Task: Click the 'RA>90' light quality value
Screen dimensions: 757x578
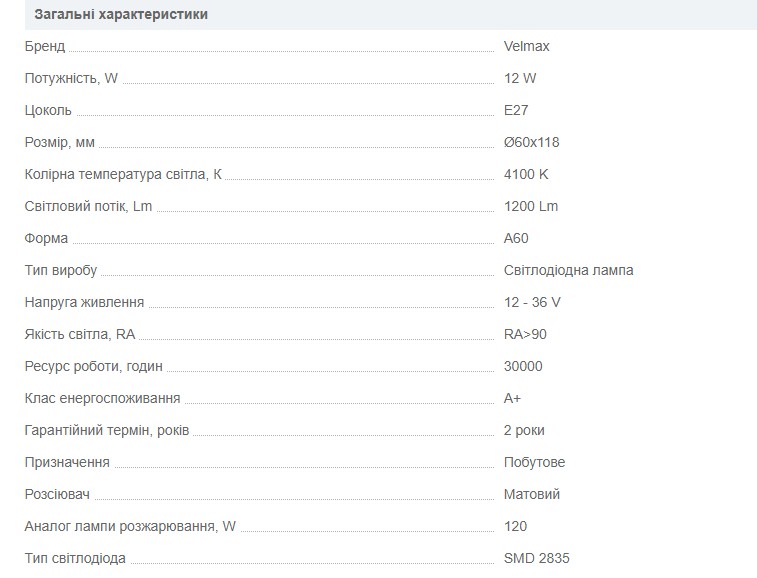Action: [x=525, y=334]
